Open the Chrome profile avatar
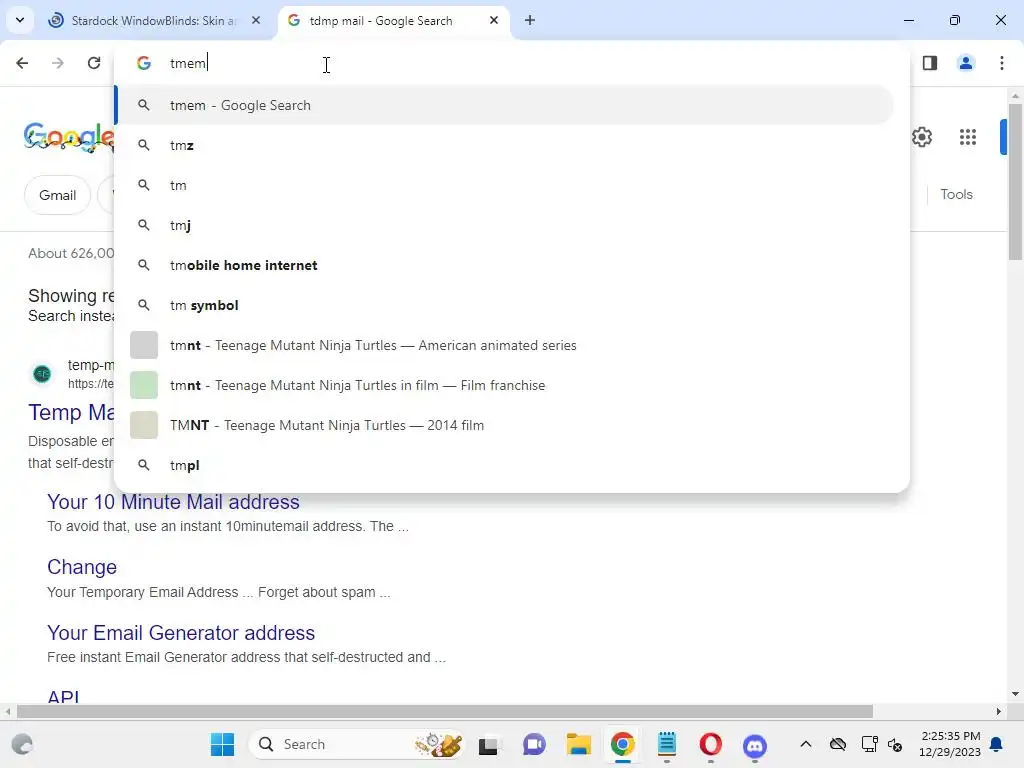Viewport: 1024px width, 768px height. point(965,63)
